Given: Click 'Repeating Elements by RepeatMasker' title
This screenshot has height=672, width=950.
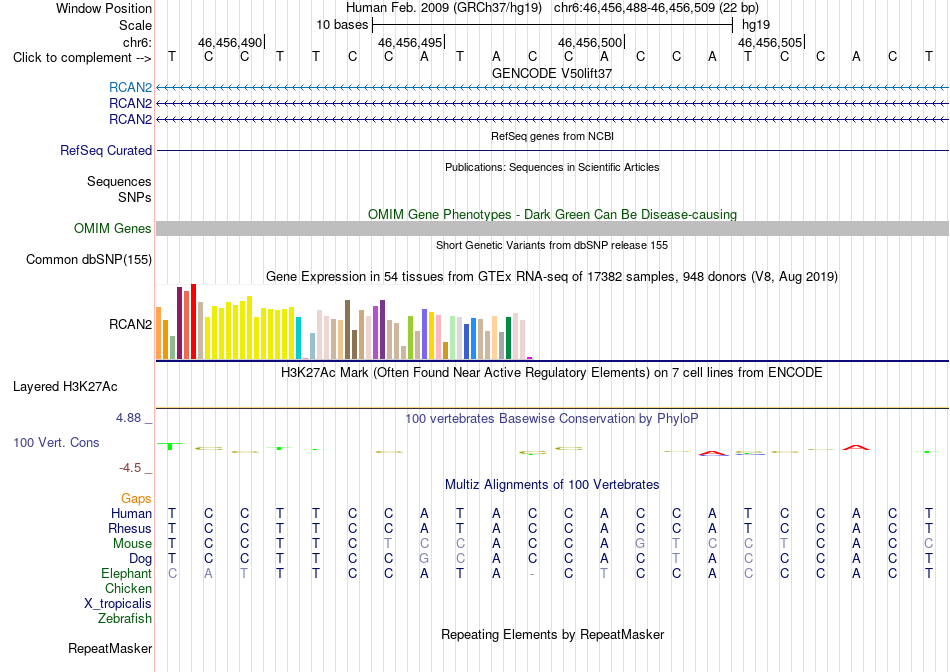Looking at the screenshot, I should click(x=552, y=634).
